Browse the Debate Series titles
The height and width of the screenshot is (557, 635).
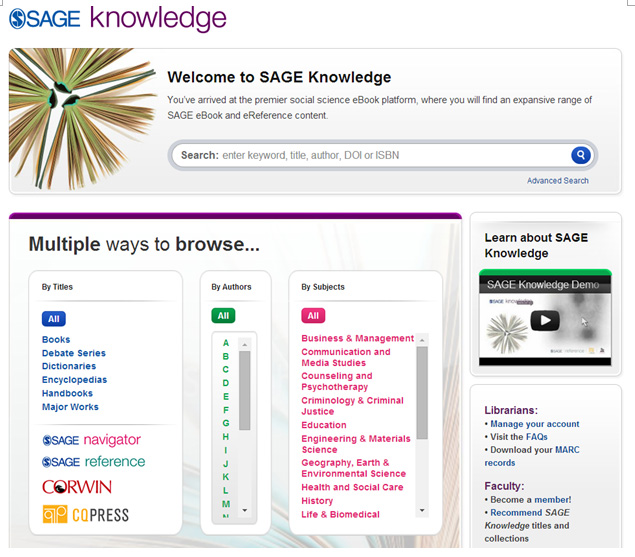pyautogui.click(x=74, y=353)
